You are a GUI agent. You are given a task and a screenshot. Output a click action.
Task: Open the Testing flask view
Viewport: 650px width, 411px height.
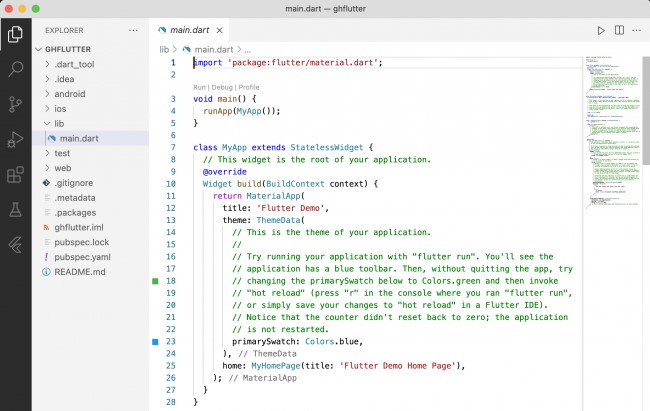(x=15, y=210)
